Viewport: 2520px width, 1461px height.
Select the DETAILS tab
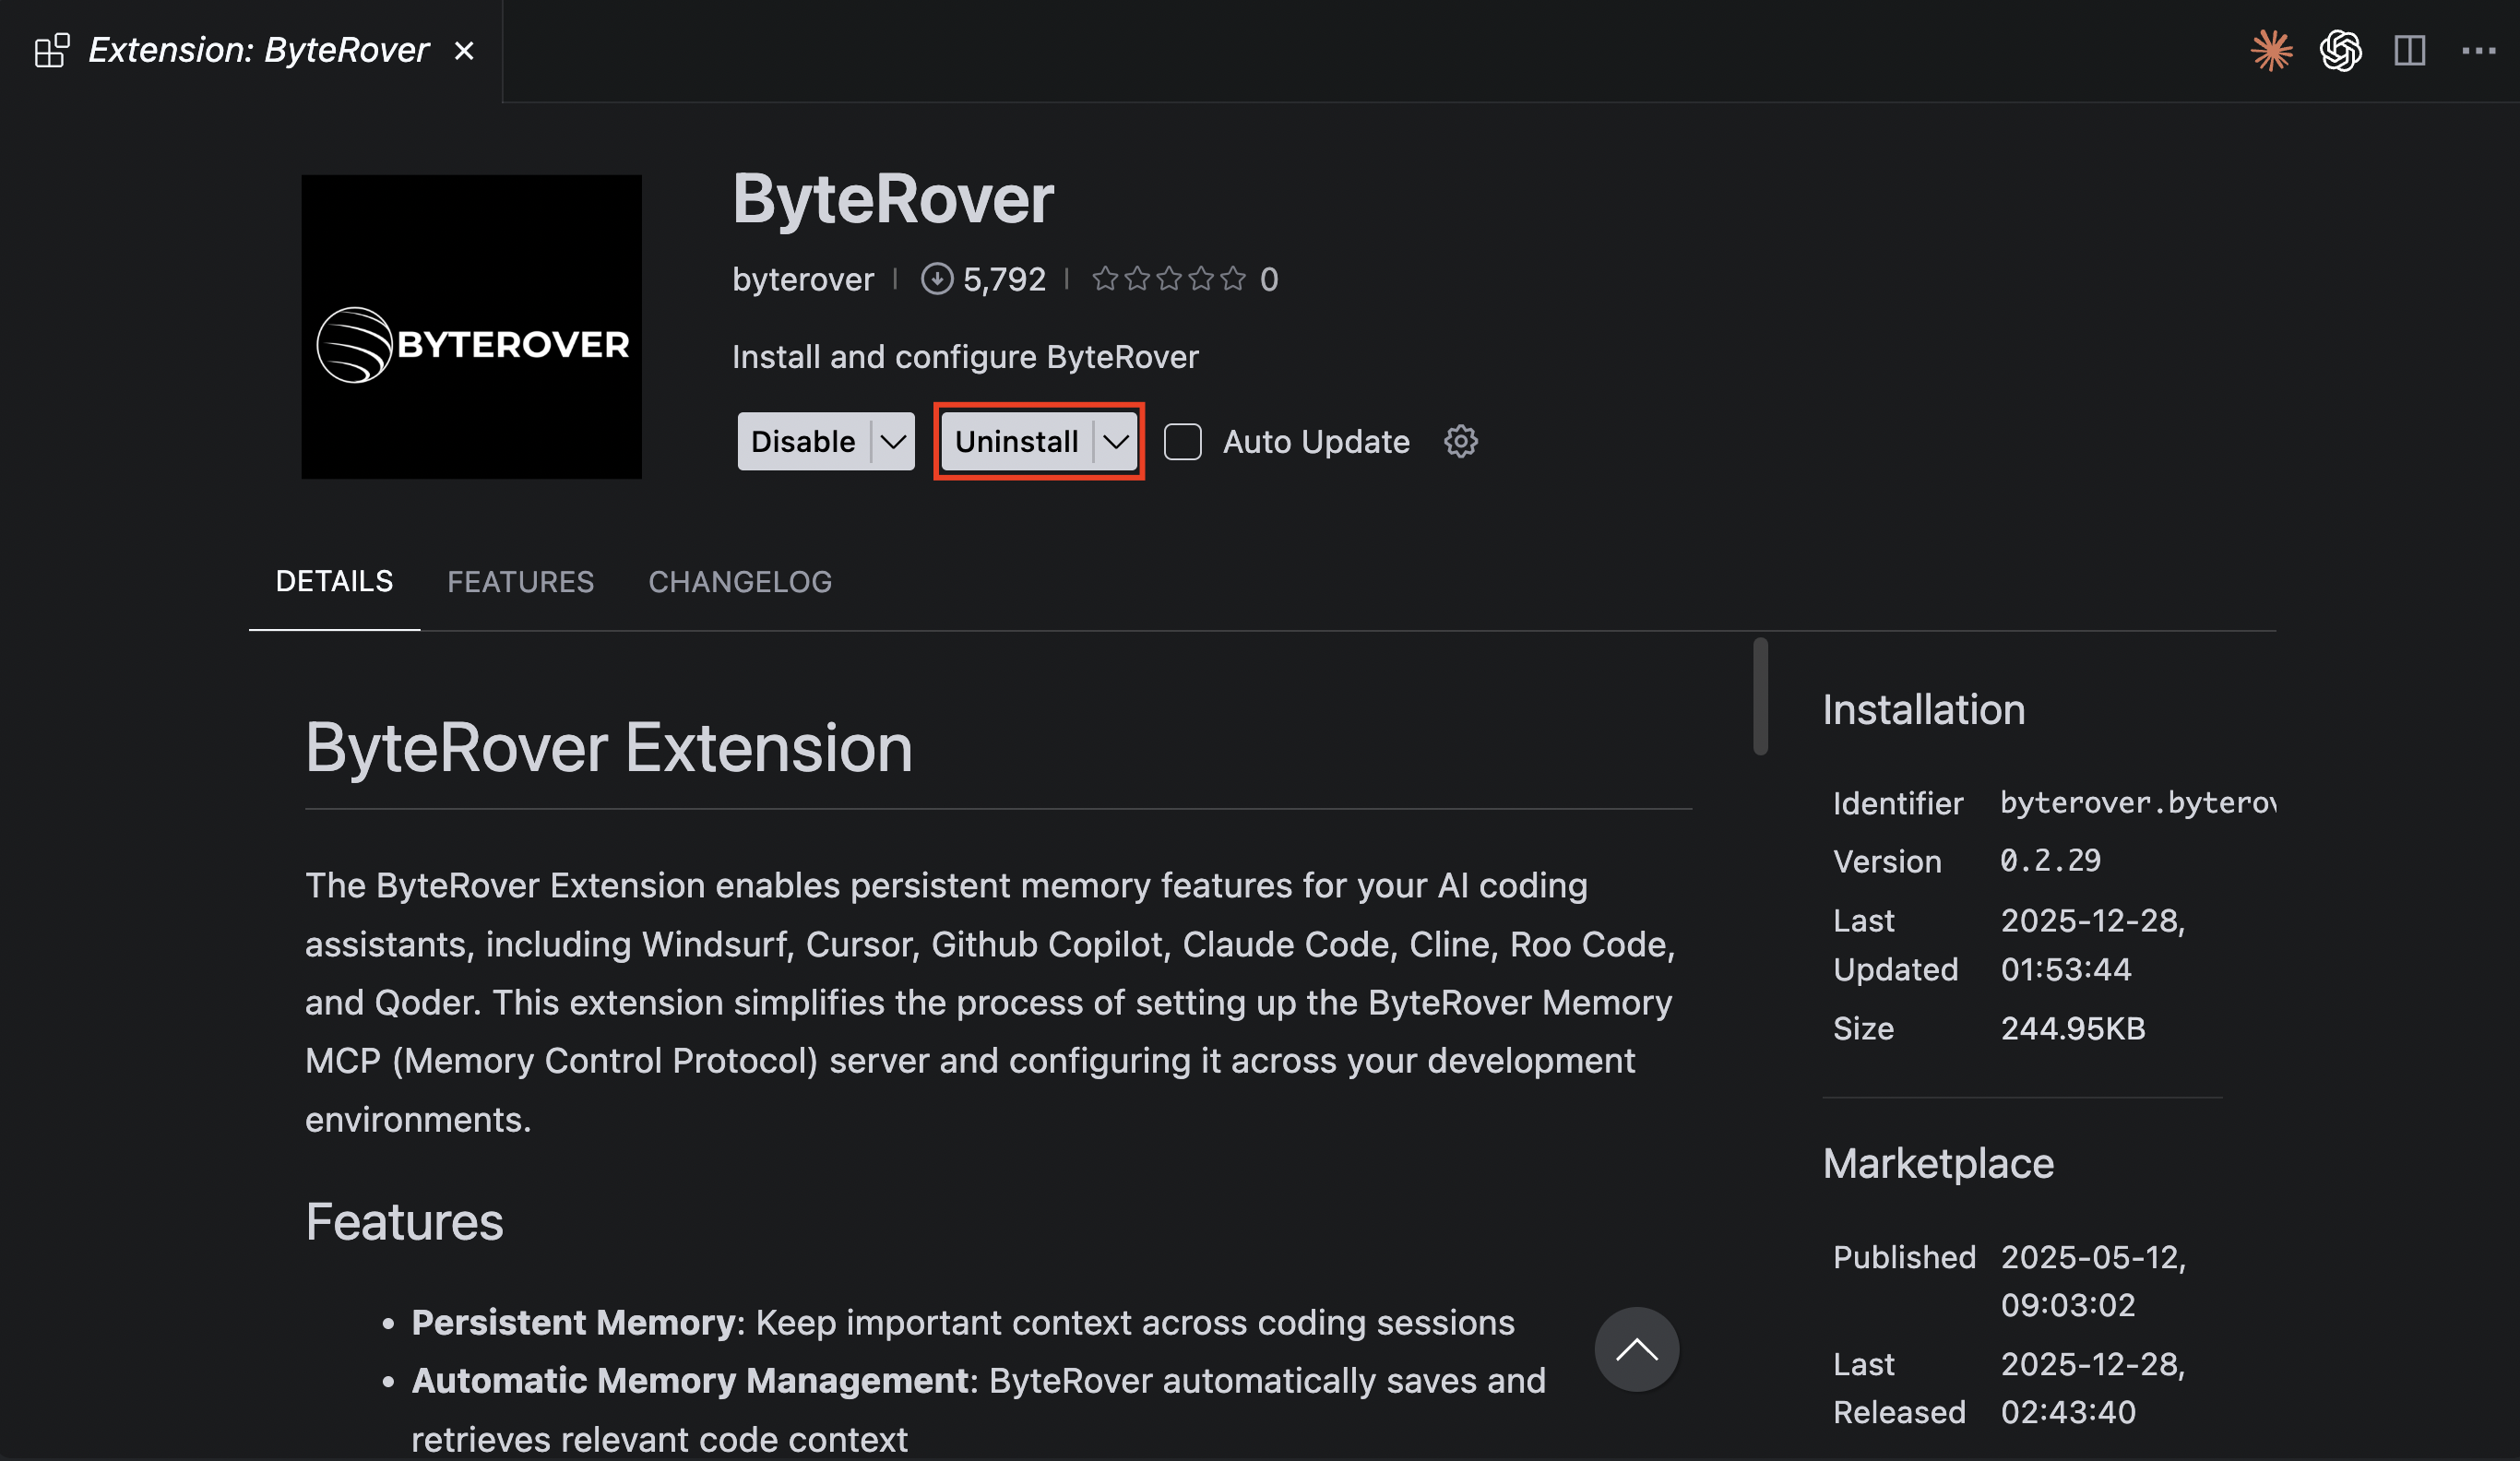pos(334,581)
